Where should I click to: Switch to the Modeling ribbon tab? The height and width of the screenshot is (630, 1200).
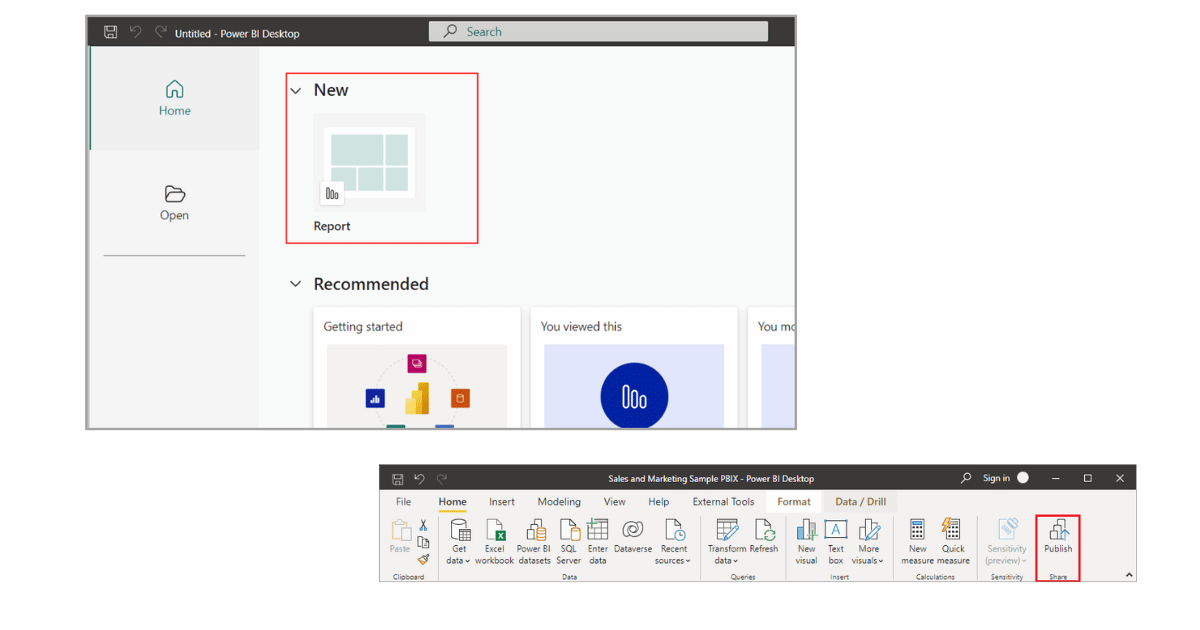point(559,502)
